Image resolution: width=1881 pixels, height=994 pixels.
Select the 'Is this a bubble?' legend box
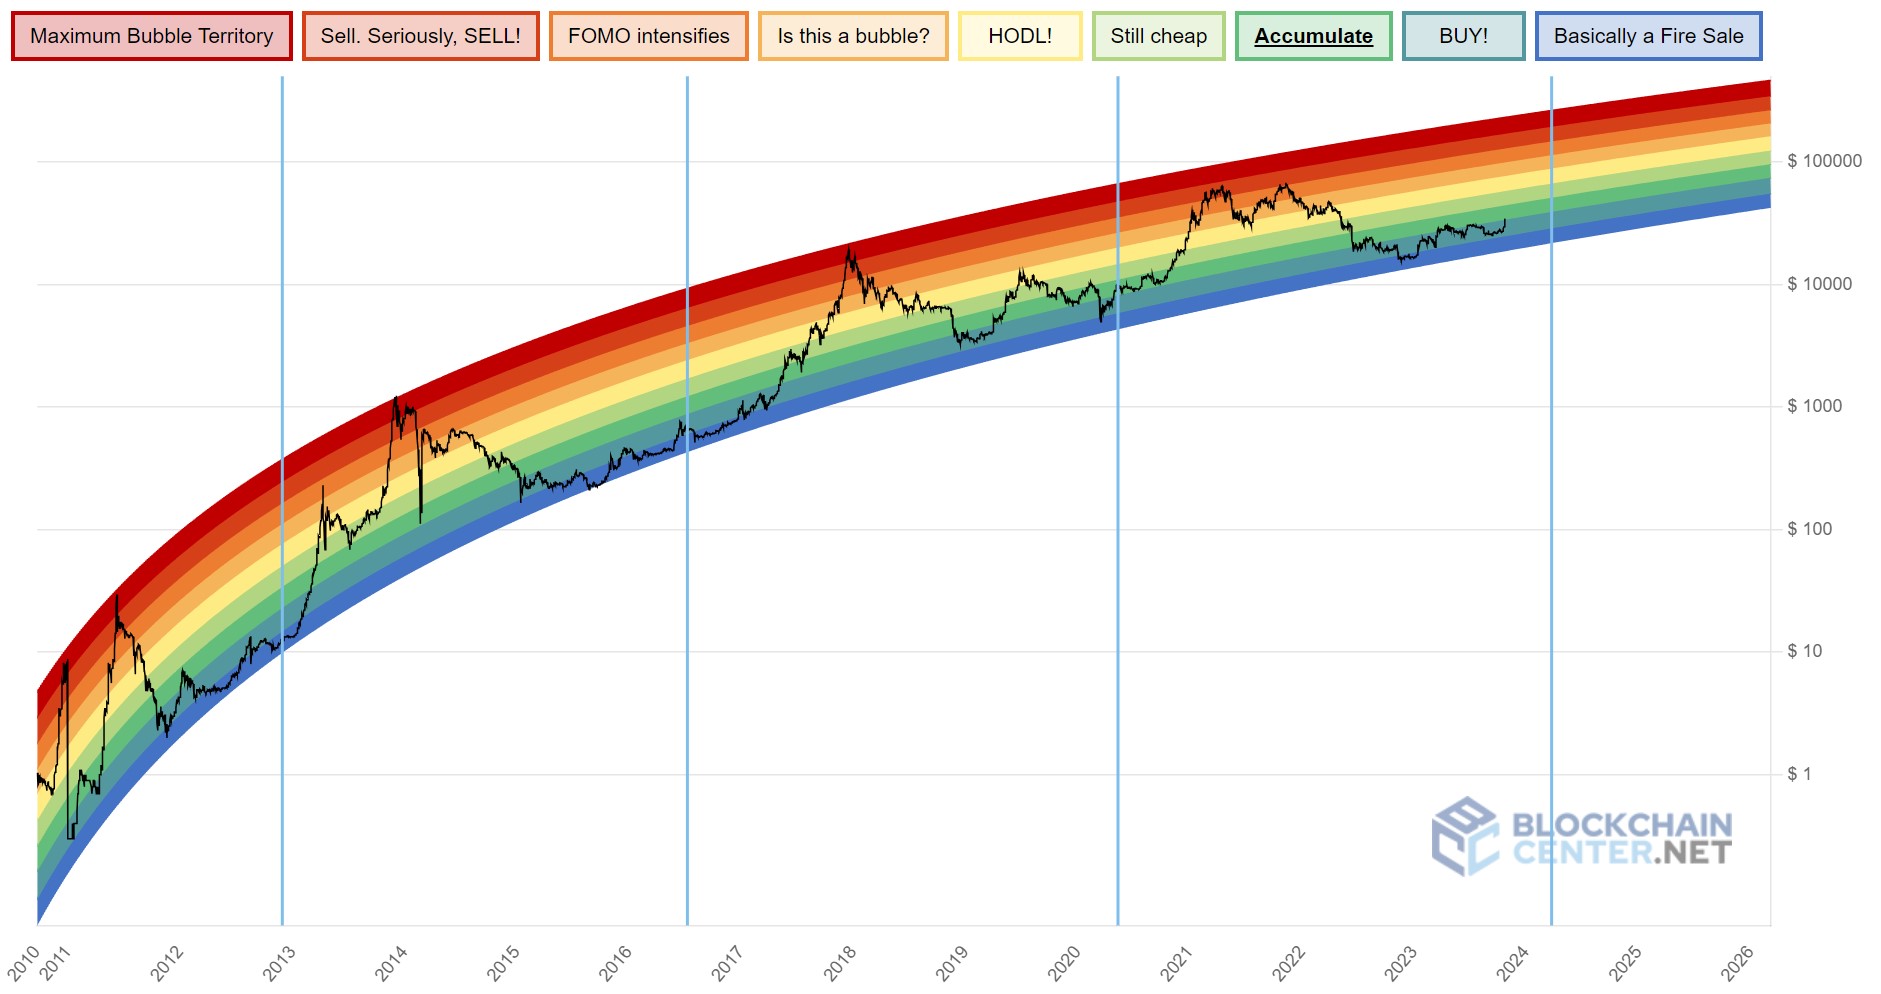point(853,36)
